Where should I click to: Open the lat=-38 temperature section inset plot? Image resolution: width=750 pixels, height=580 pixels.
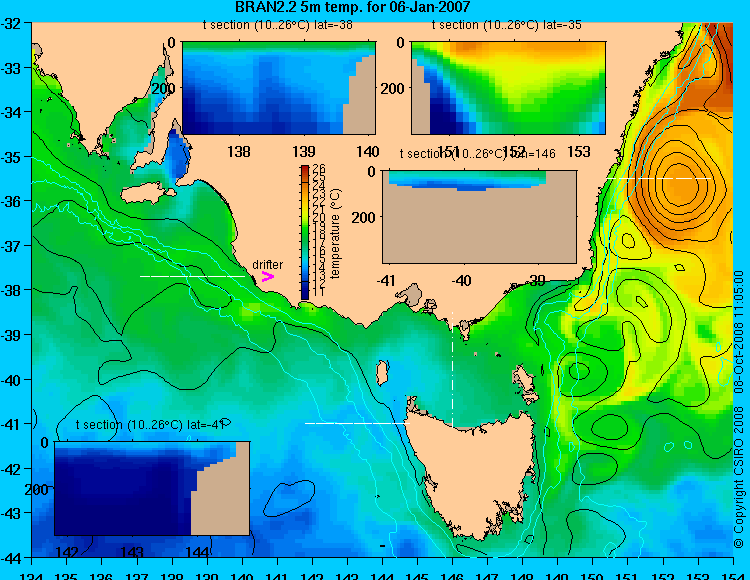(x=279, y=88)
